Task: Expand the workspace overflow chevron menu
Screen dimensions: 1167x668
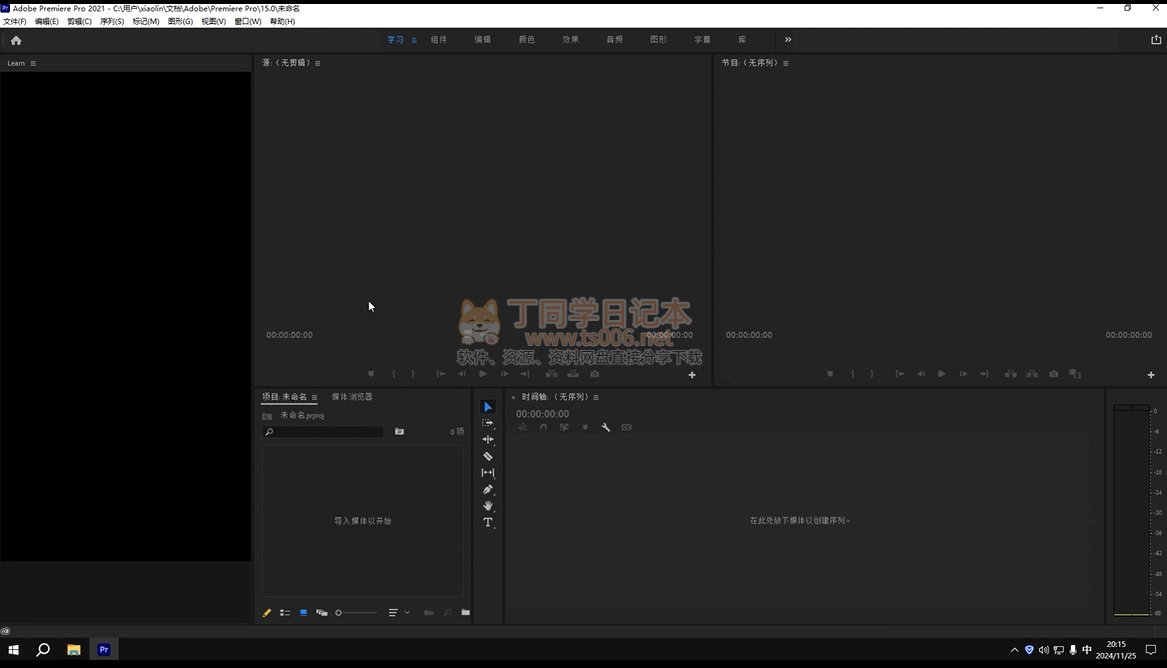Action: pyautogui.click(x=788, y=40)
